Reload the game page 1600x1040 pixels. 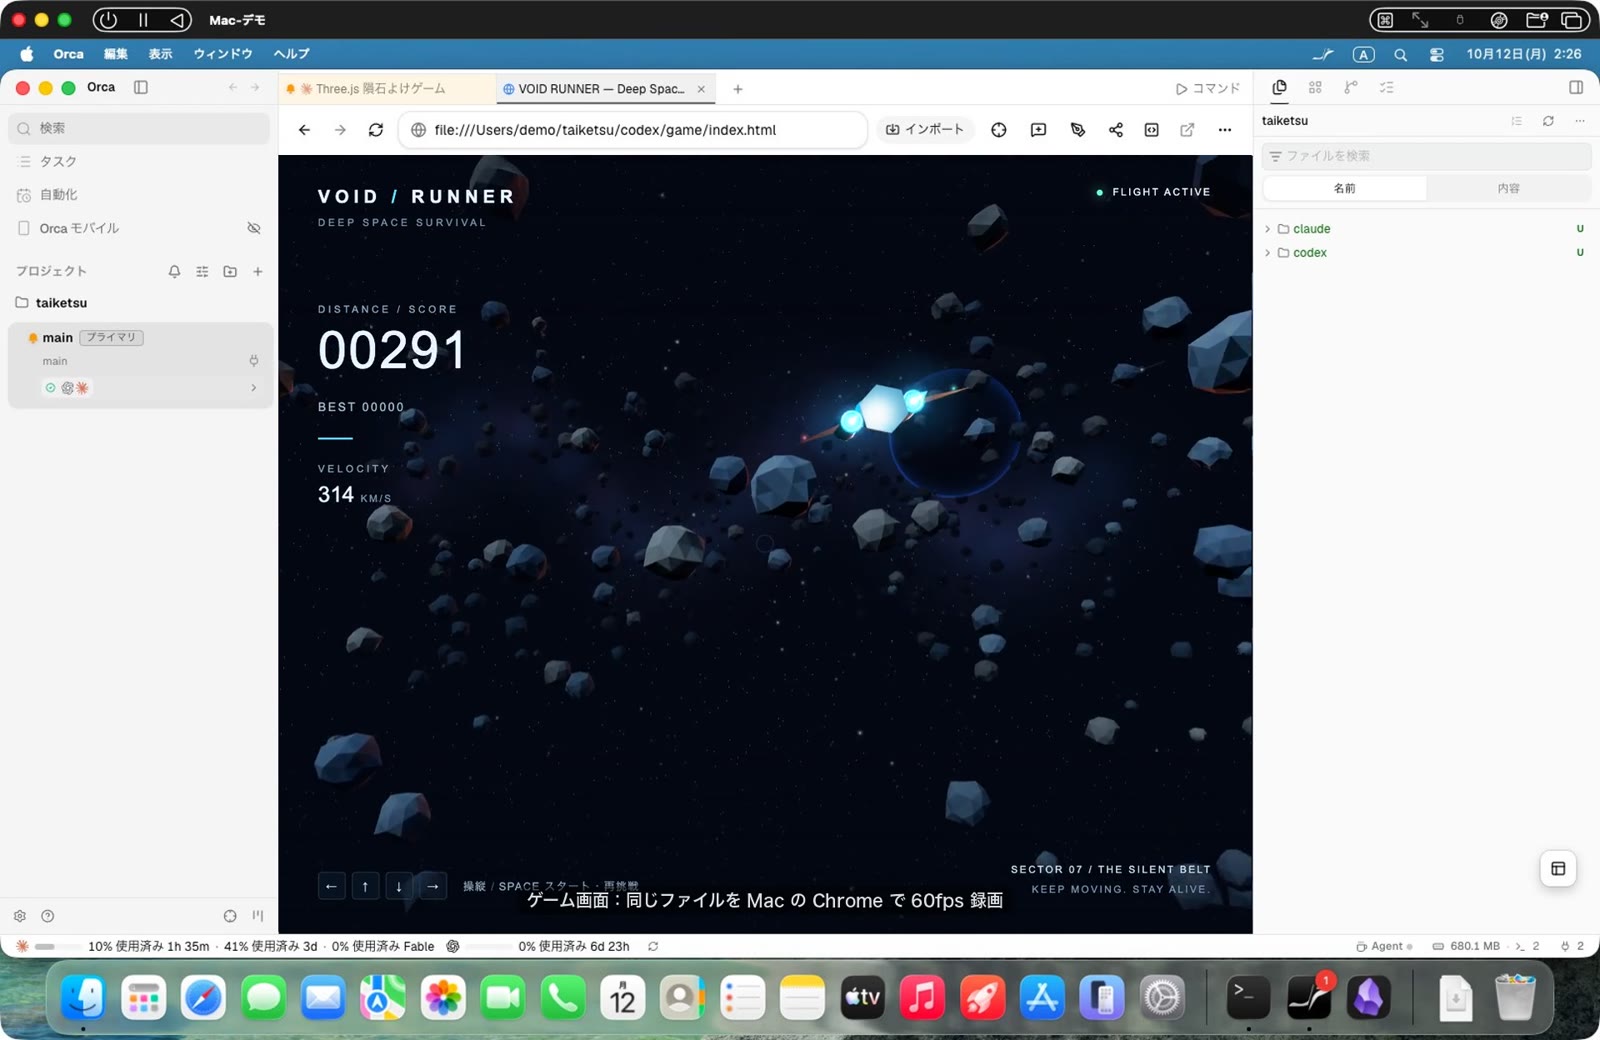[376, 130]
